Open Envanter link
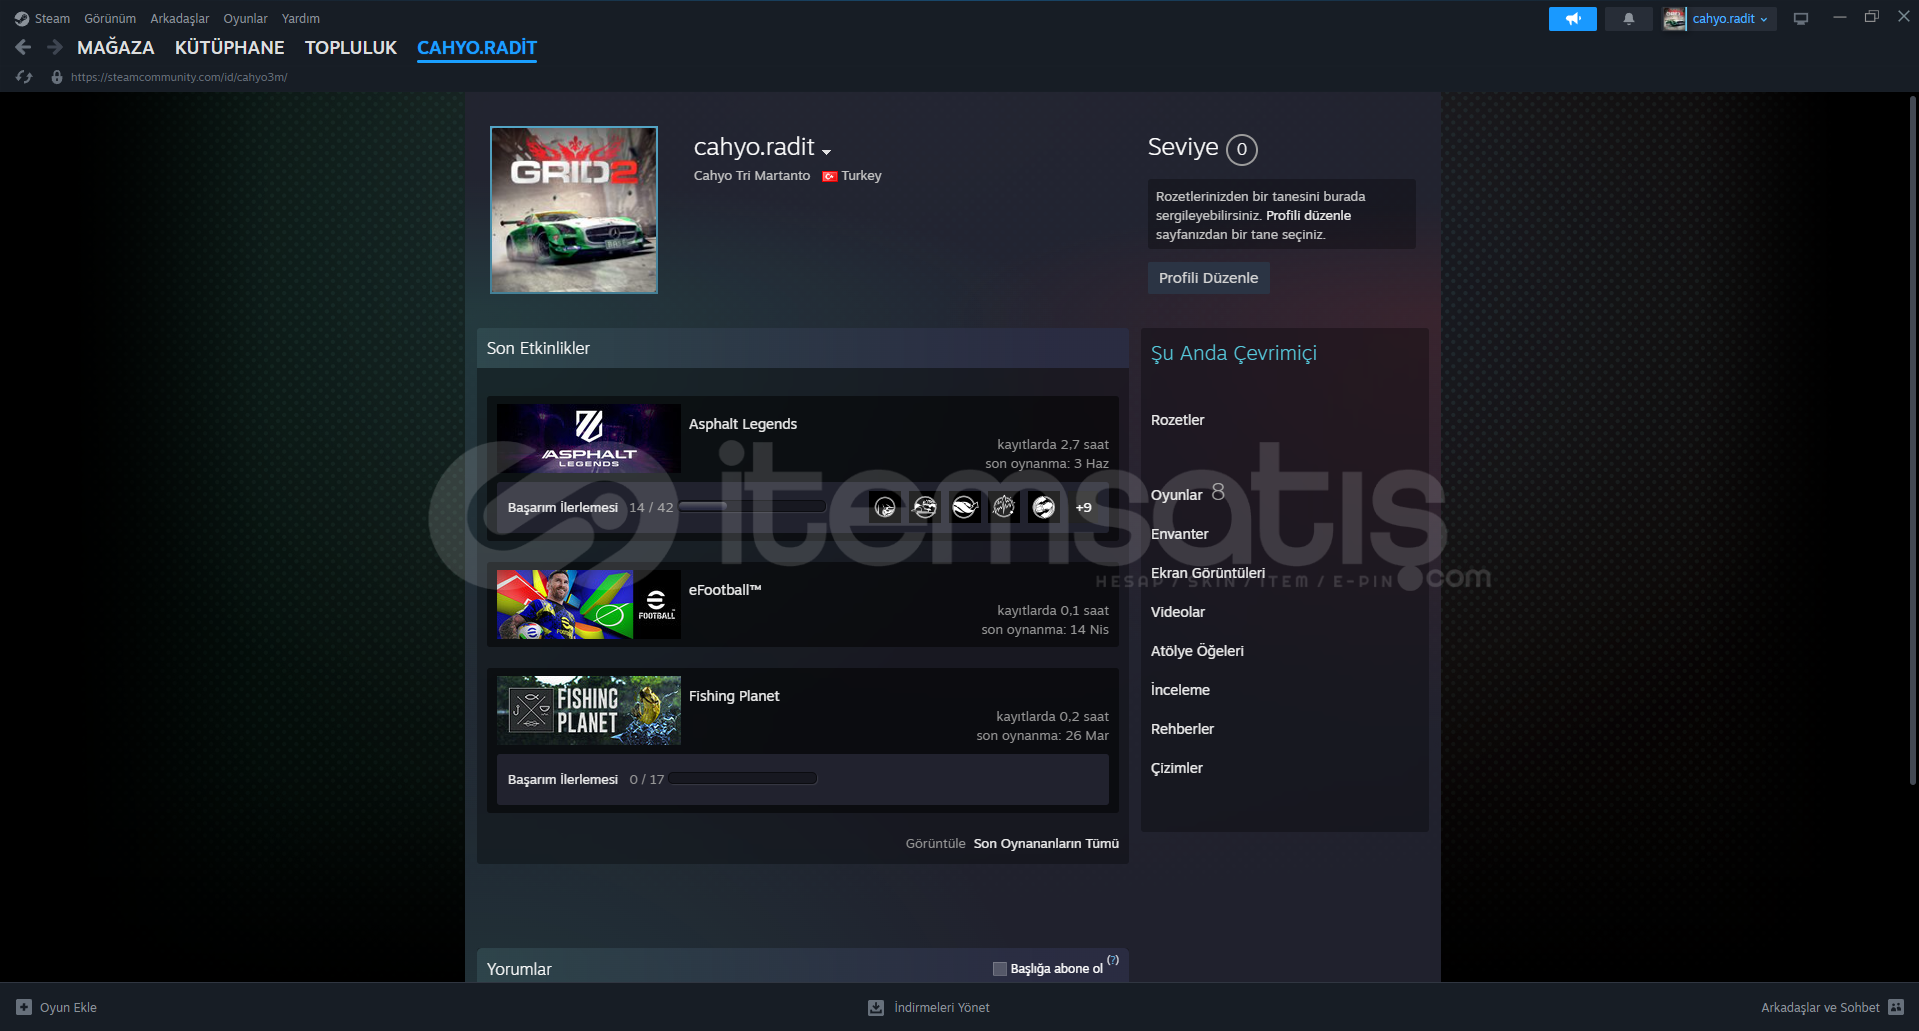 tap(1180, 534)
